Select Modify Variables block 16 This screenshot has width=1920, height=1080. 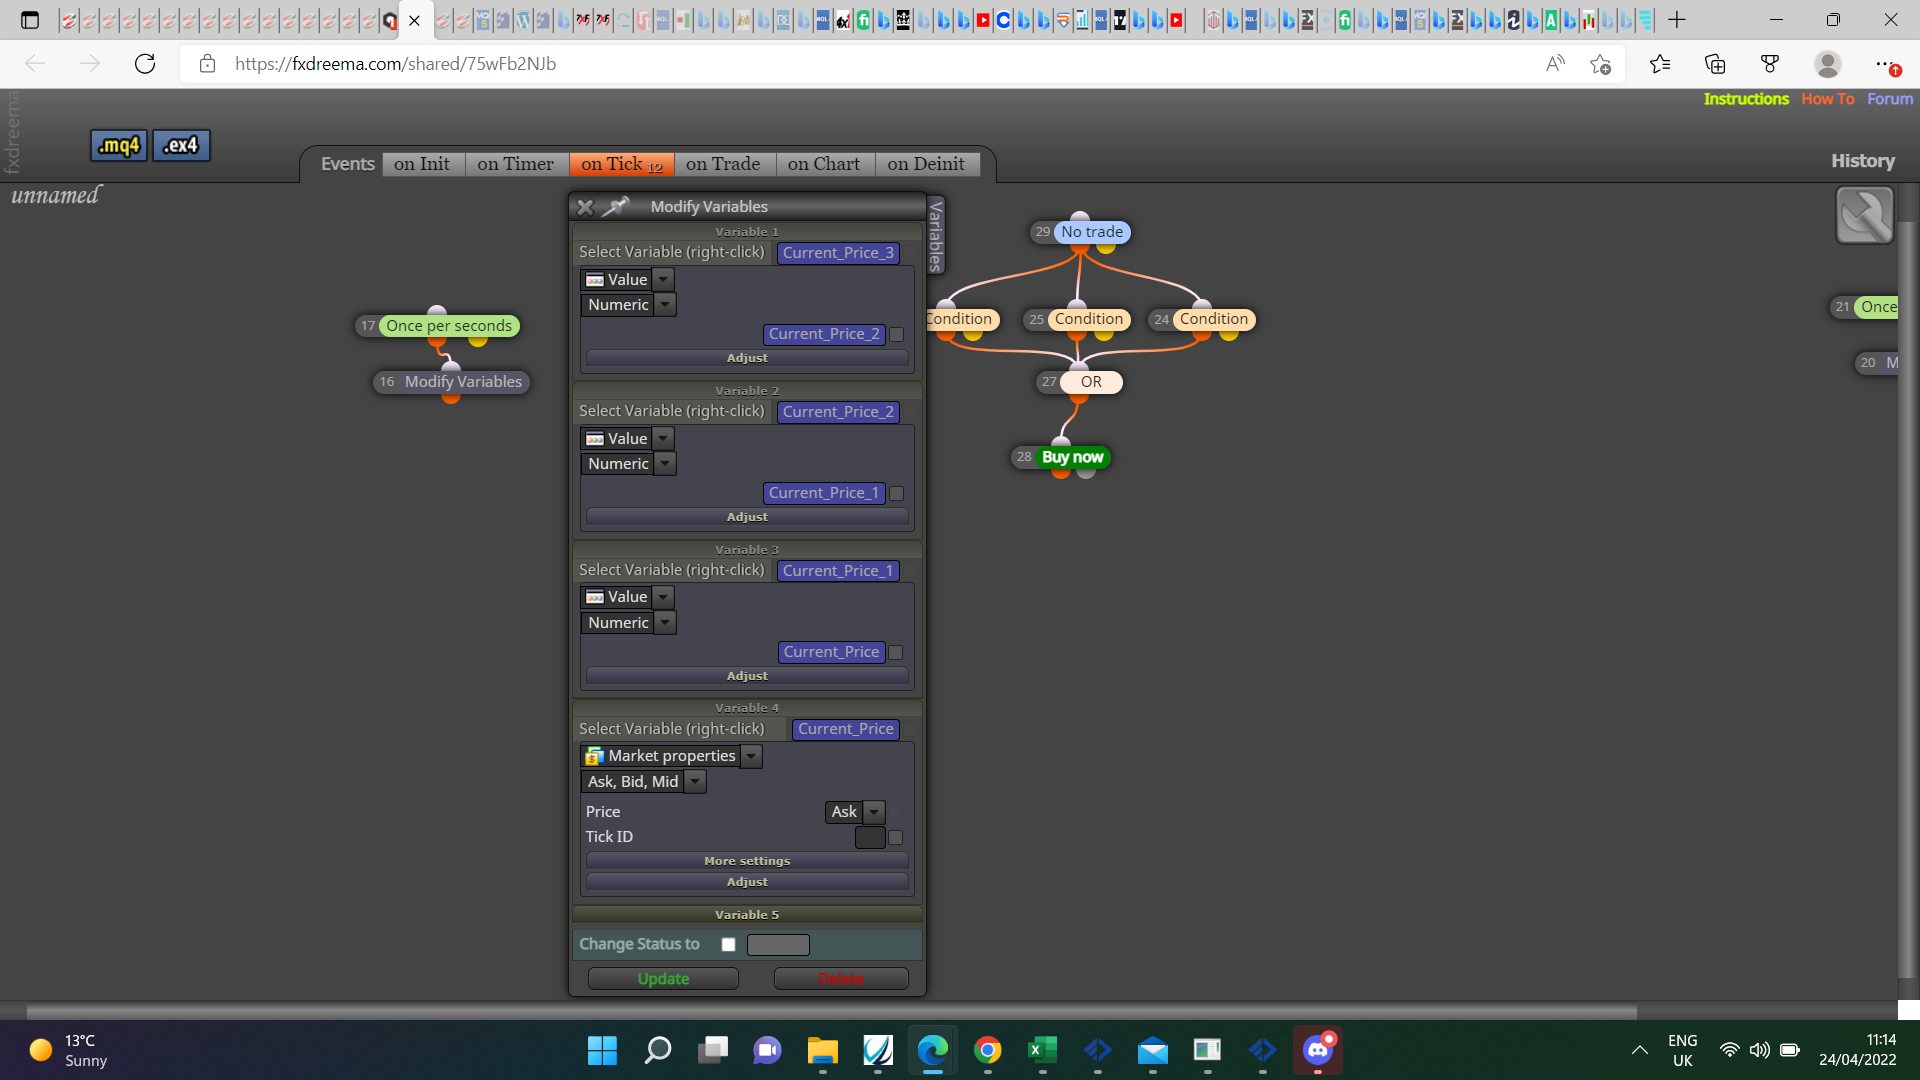tap(463, 382)
